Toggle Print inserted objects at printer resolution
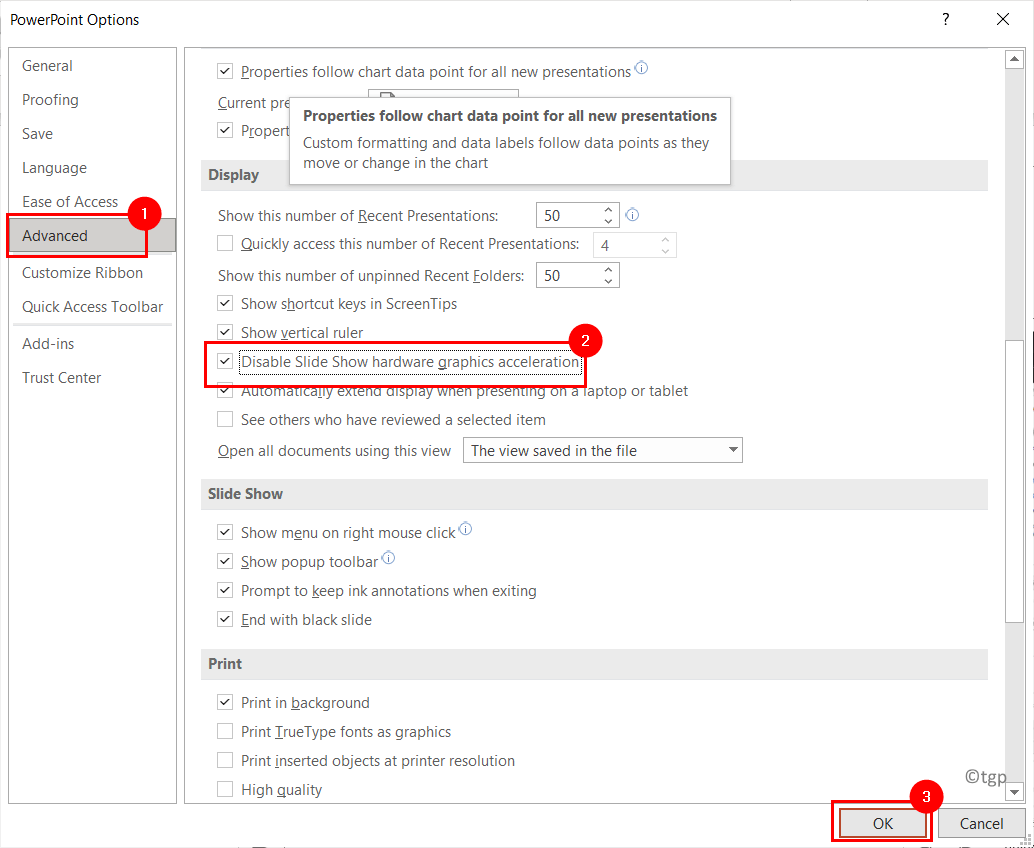1034x848 pixels. tap(226, 761)
